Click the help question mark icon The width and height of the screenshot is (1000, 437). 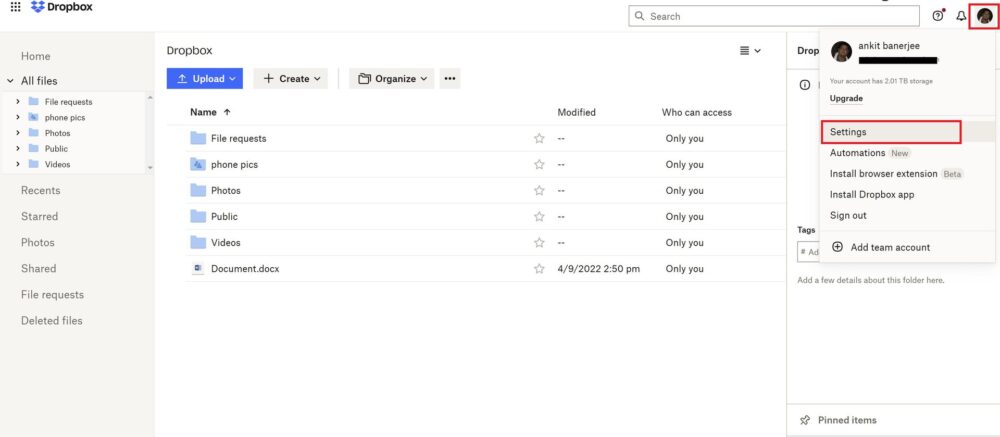pos(937,16)
